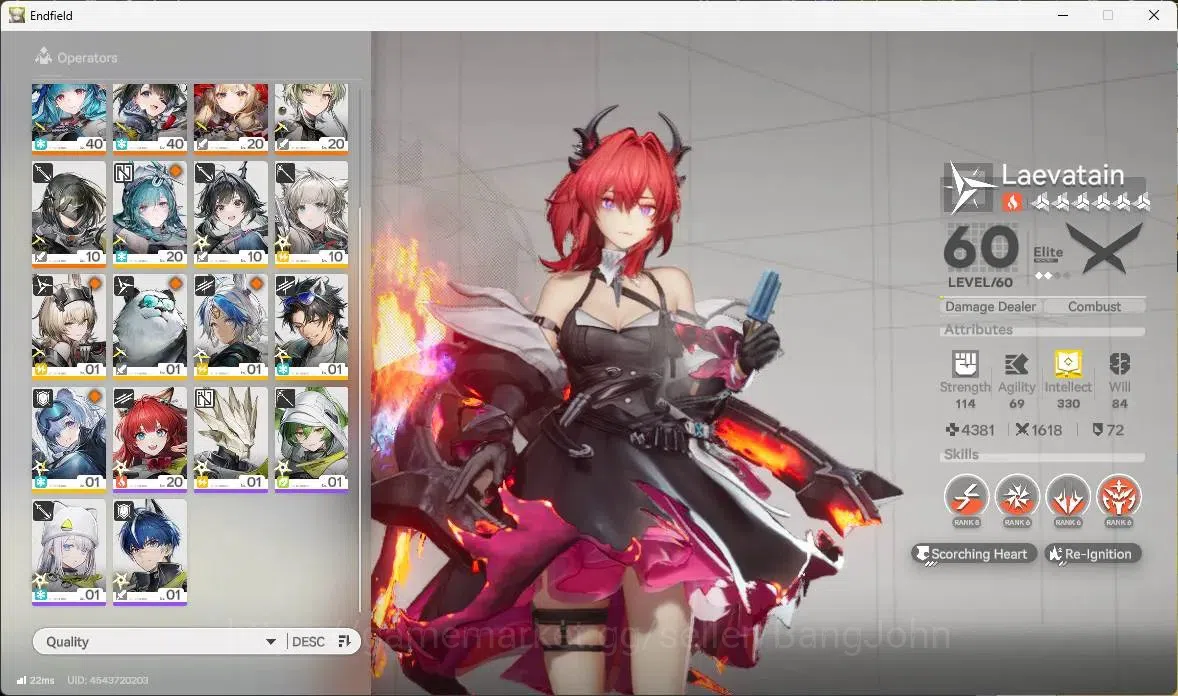Click the Strength value 114
Viewport: 1178px width, 696px height.
pyautogui.click(x=965, y=404)
